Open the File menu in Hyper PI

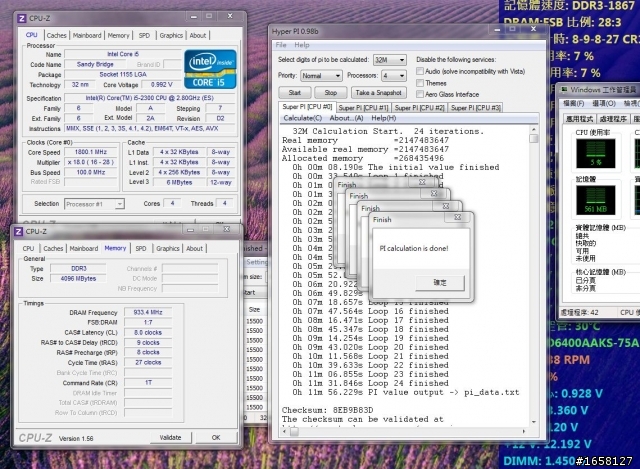[x=281, y=45]
